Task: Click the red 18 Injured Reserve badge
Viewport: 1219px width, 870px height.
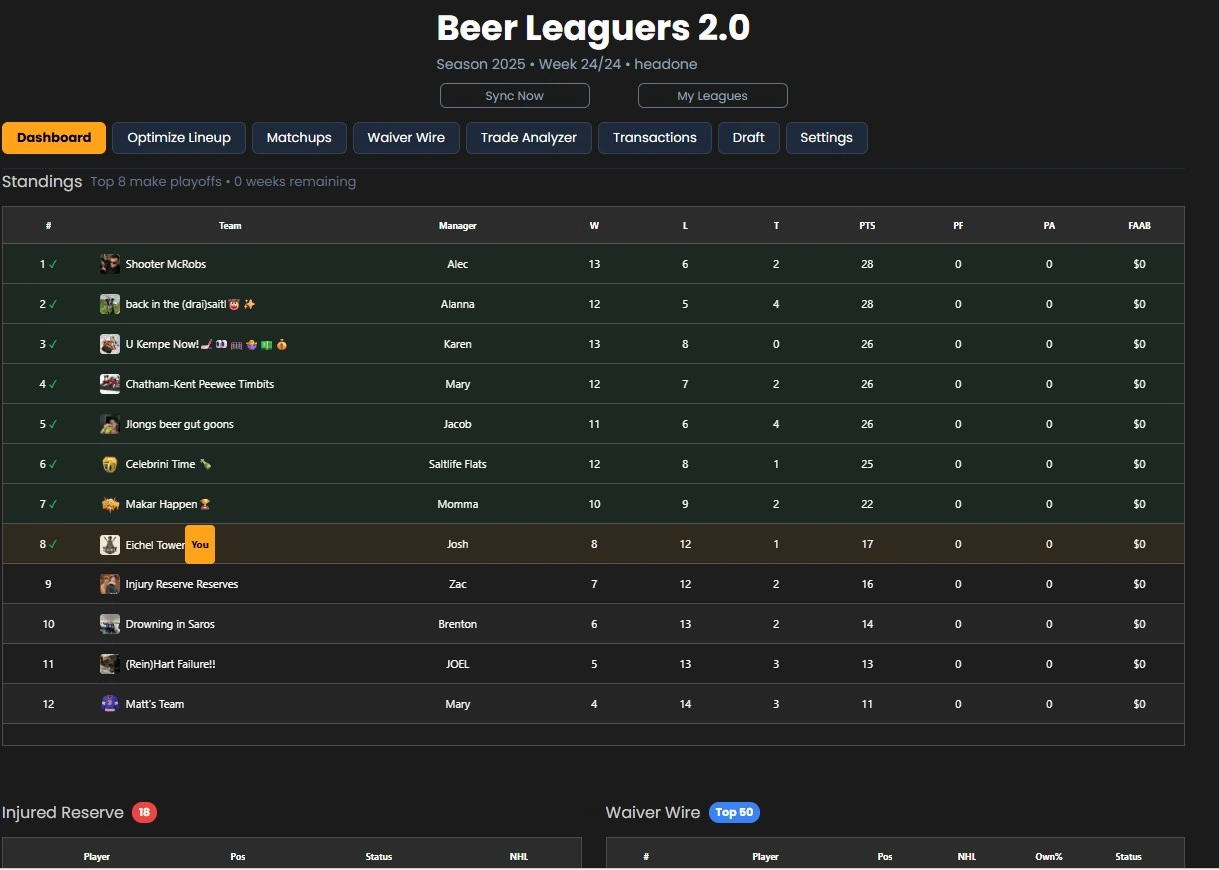Action: [x=144, y=812]
